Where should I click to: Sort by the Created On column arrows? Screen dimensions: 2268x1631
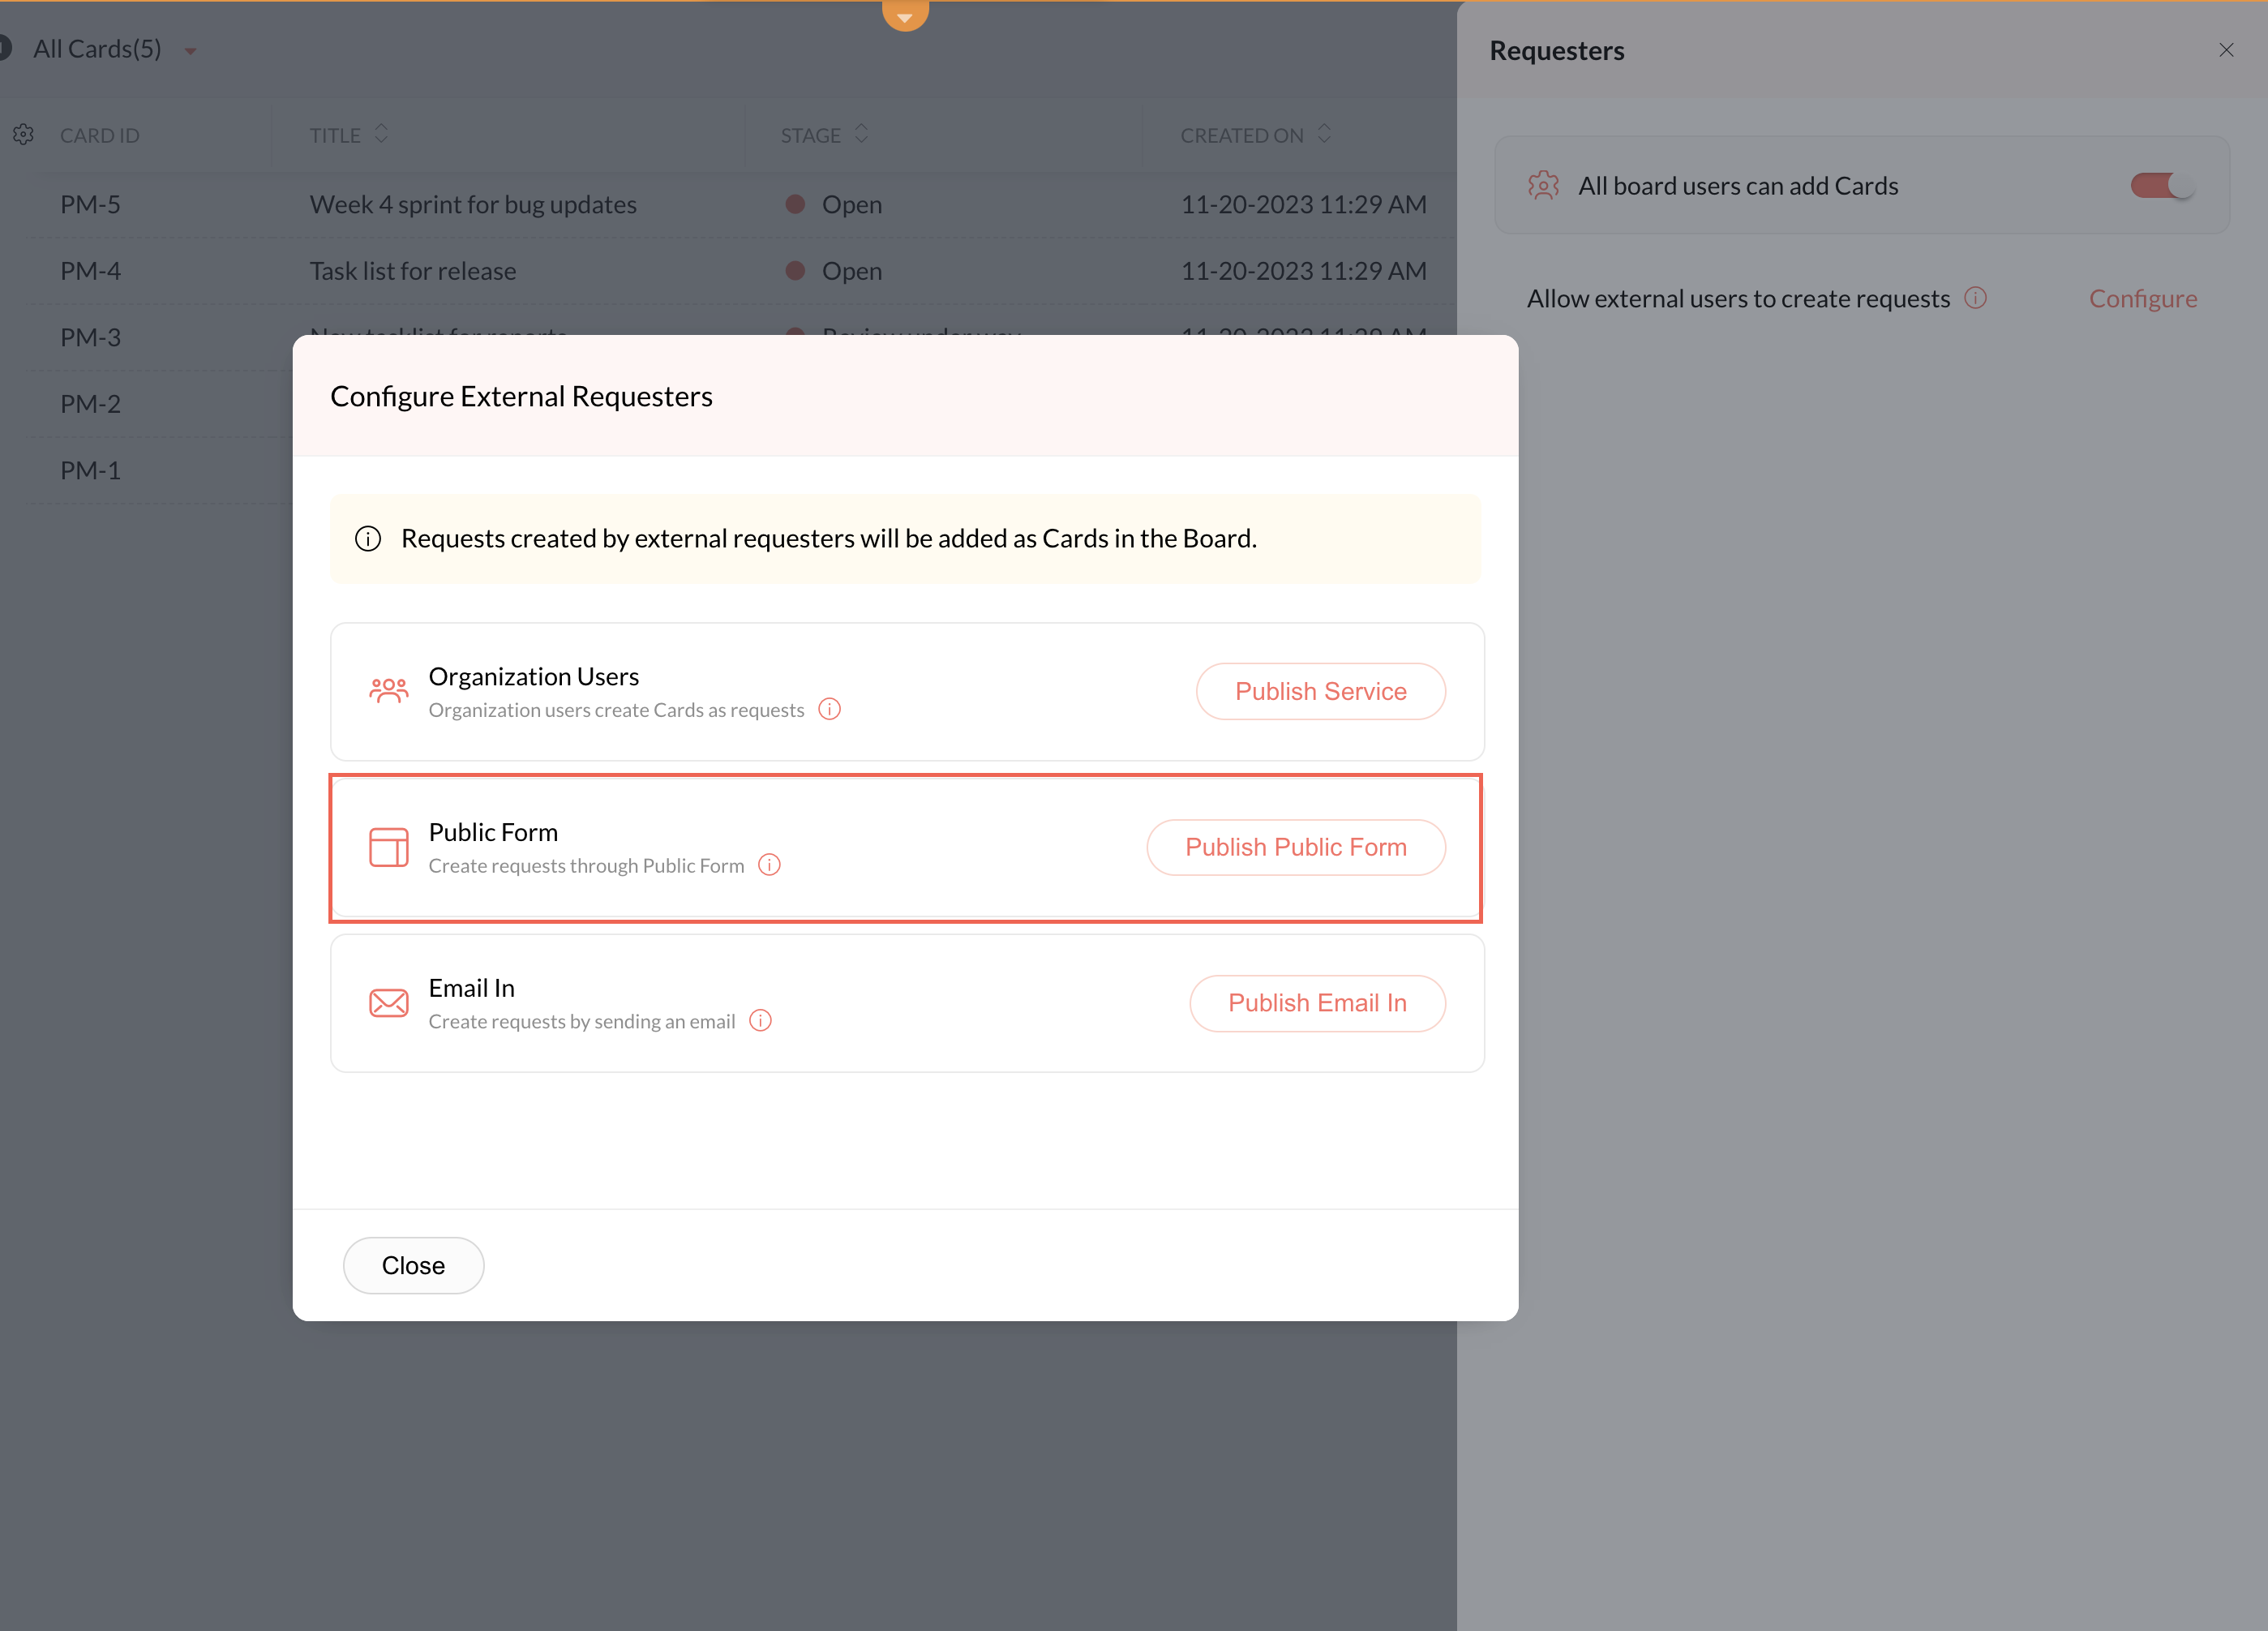(1324, 134)
